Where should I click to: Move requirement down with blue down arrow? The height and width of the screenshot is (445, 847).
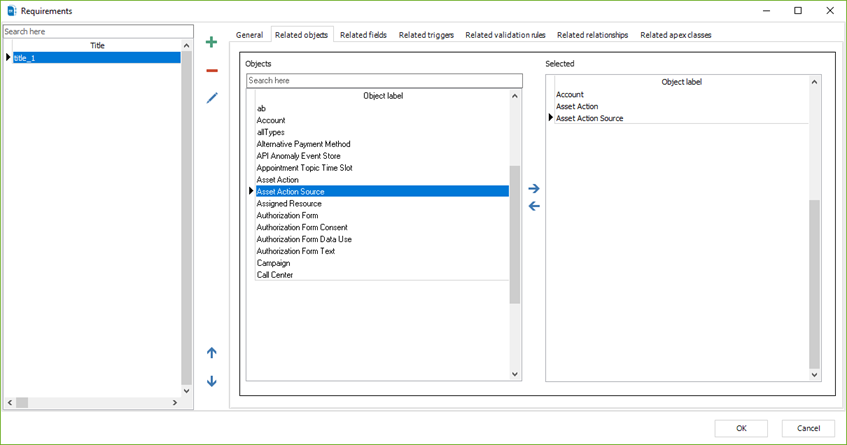click(211, 381)
